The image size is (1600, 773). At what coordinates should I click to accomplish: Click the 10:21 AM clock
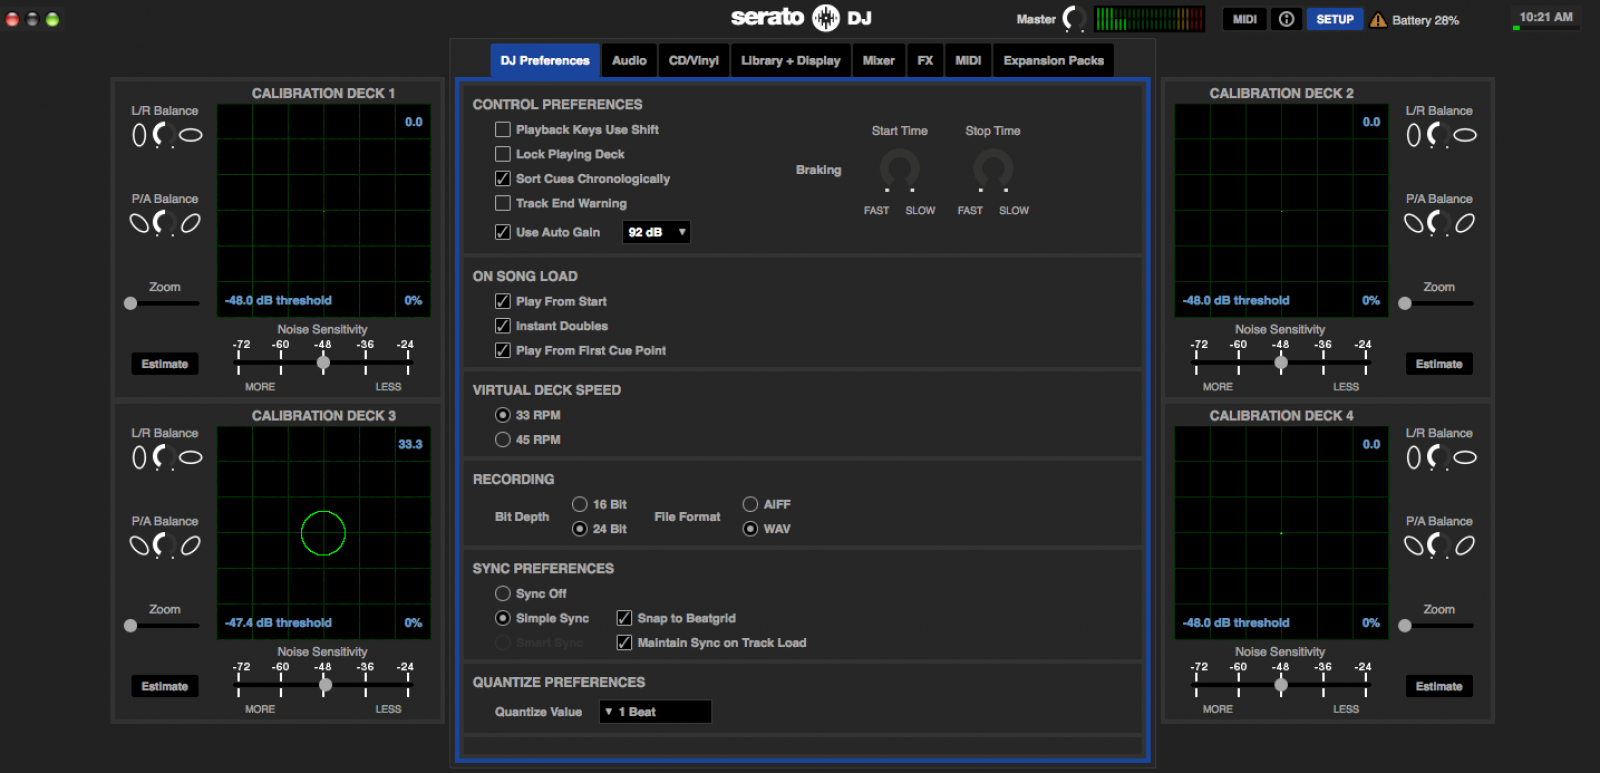click(x=1546, y=18)
